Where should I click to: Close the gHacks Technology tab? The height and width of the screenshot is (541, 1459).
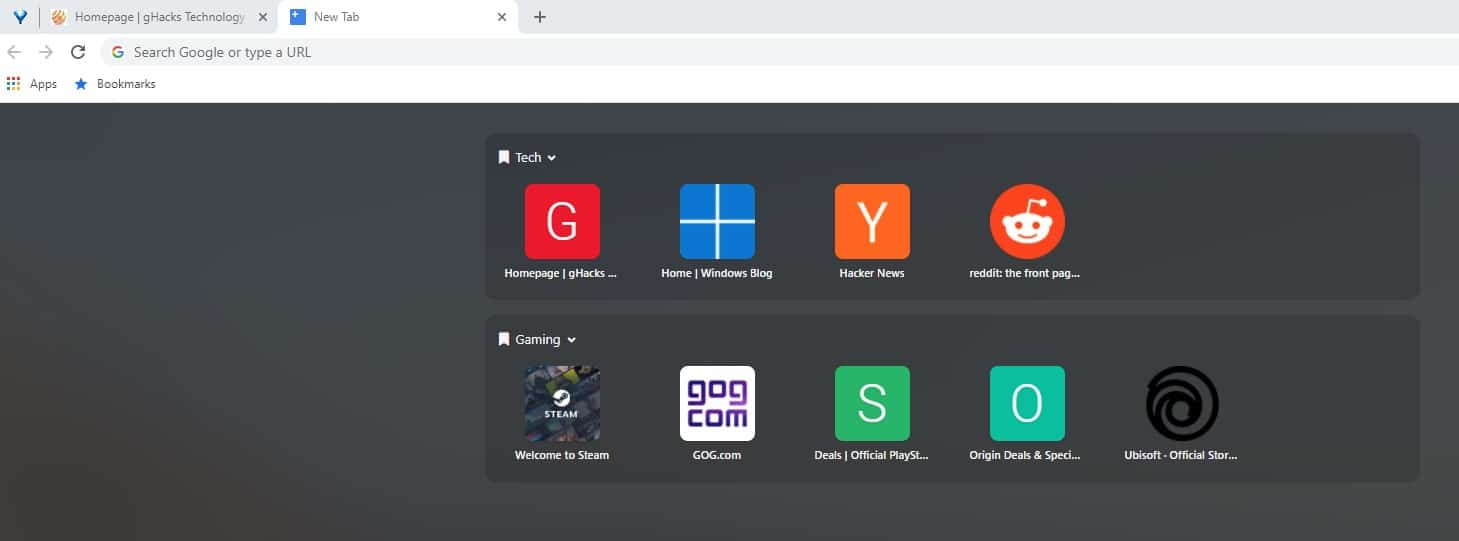[x=263, y=17]
